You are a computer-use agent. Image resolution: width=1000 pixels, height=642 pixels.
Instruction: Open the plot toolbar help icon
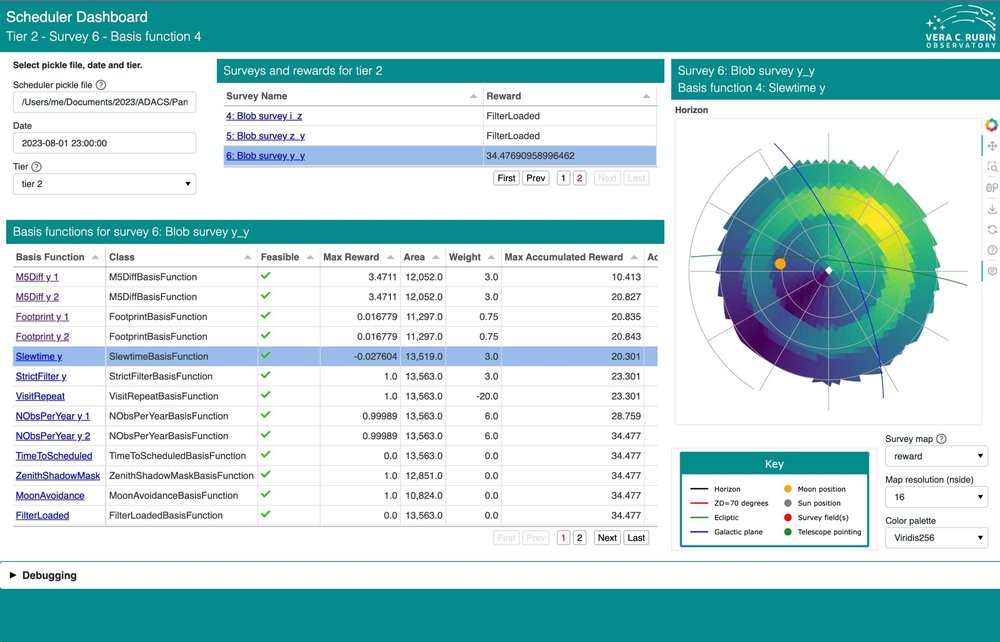(x=991, y=250)
